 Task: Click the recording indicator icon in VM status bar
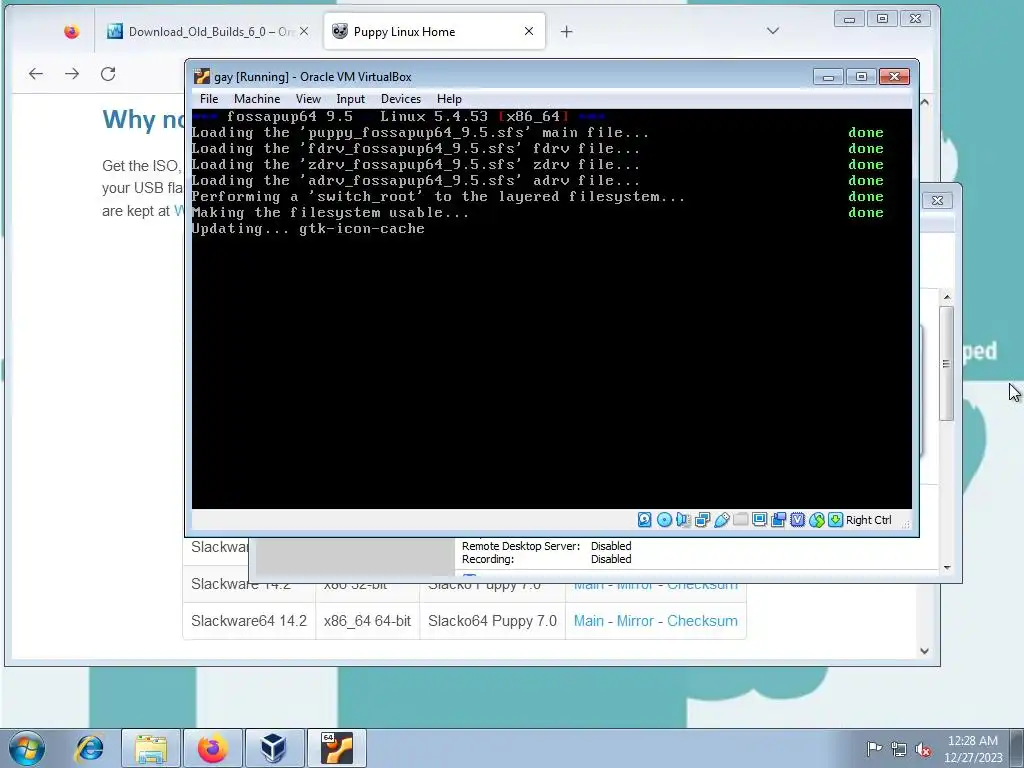(x=778, y=520)
